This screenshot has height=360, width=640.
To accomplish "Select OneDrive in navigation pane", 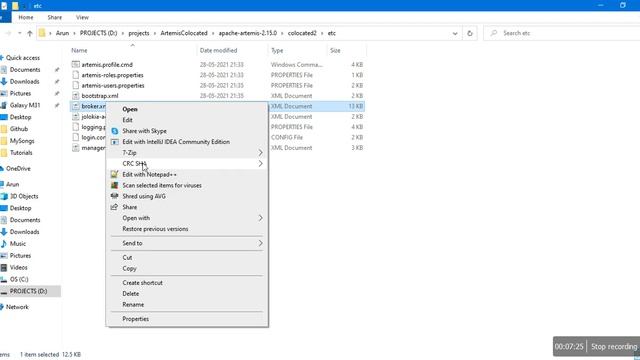I will (x=18, y=169).
